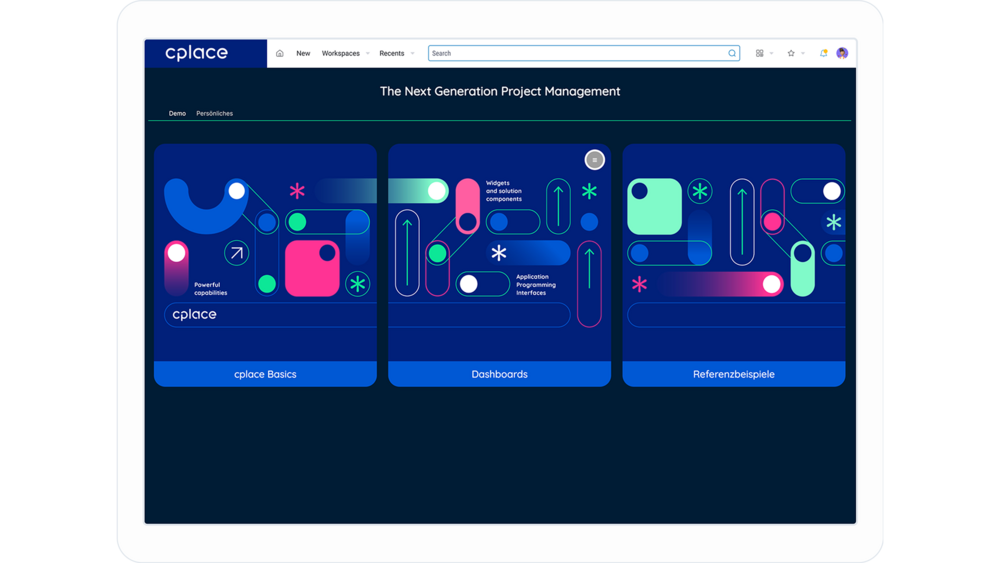Open the apps grid icon
1000x563 pixels.
[760, 54]
